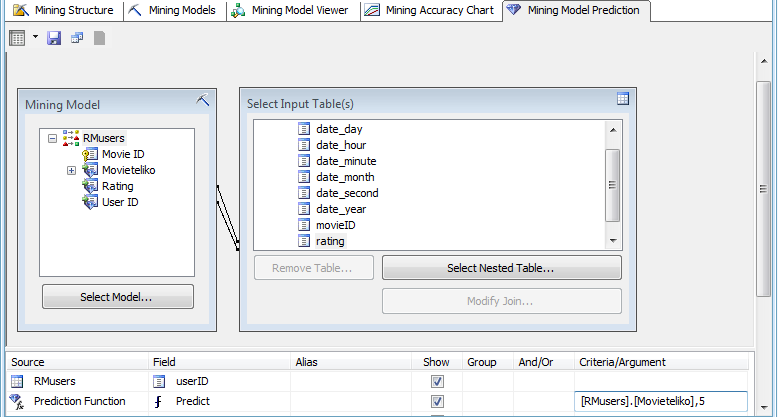778x417 pixels.
Task: Select the date_month input column
Action: pyautogui.click(x=345, y=177)
